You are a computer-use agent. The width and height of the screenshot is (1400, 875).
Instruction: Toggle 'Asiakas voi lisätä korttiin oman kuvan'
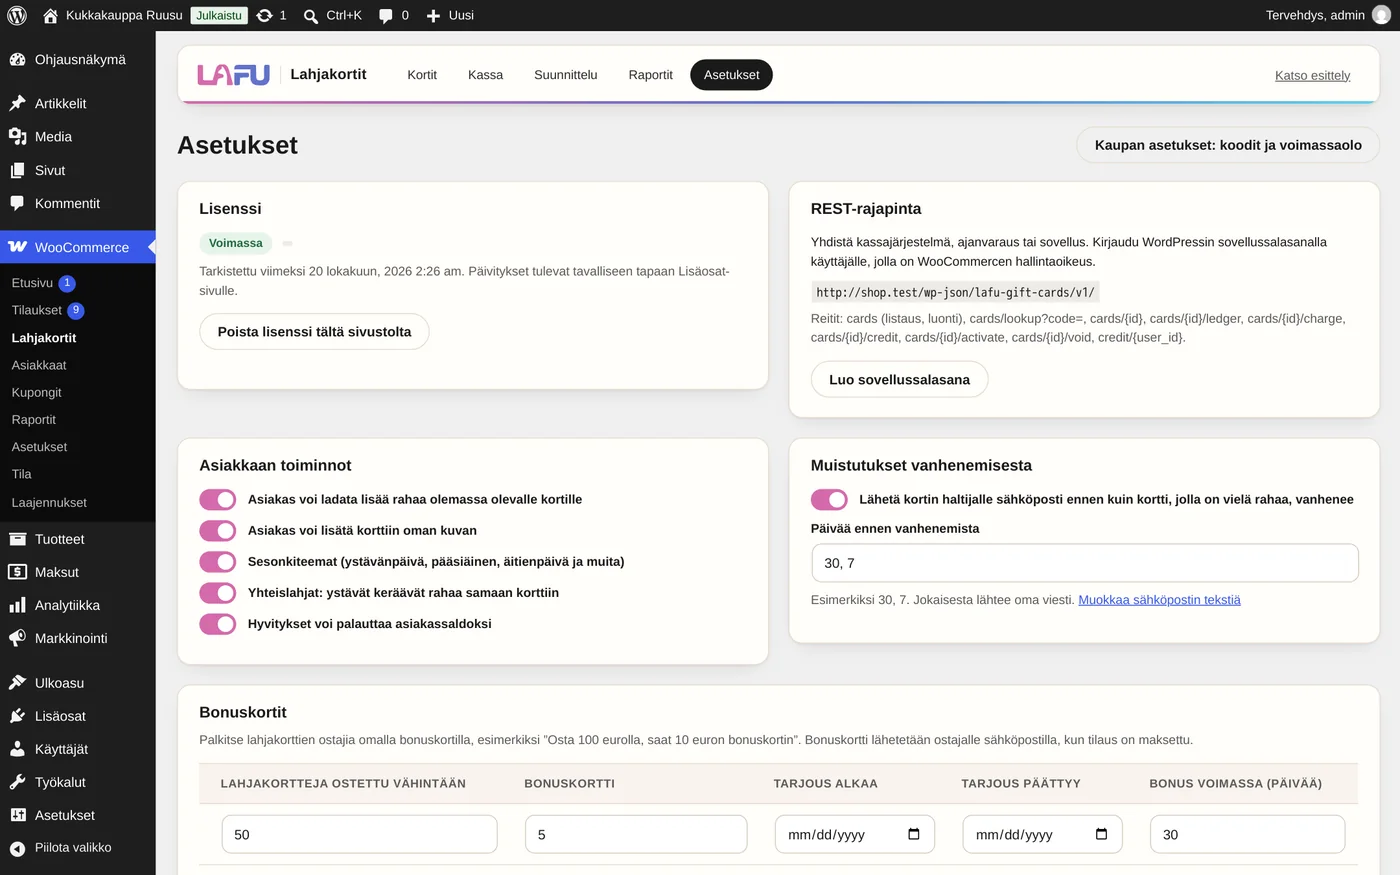coord(218,530)
